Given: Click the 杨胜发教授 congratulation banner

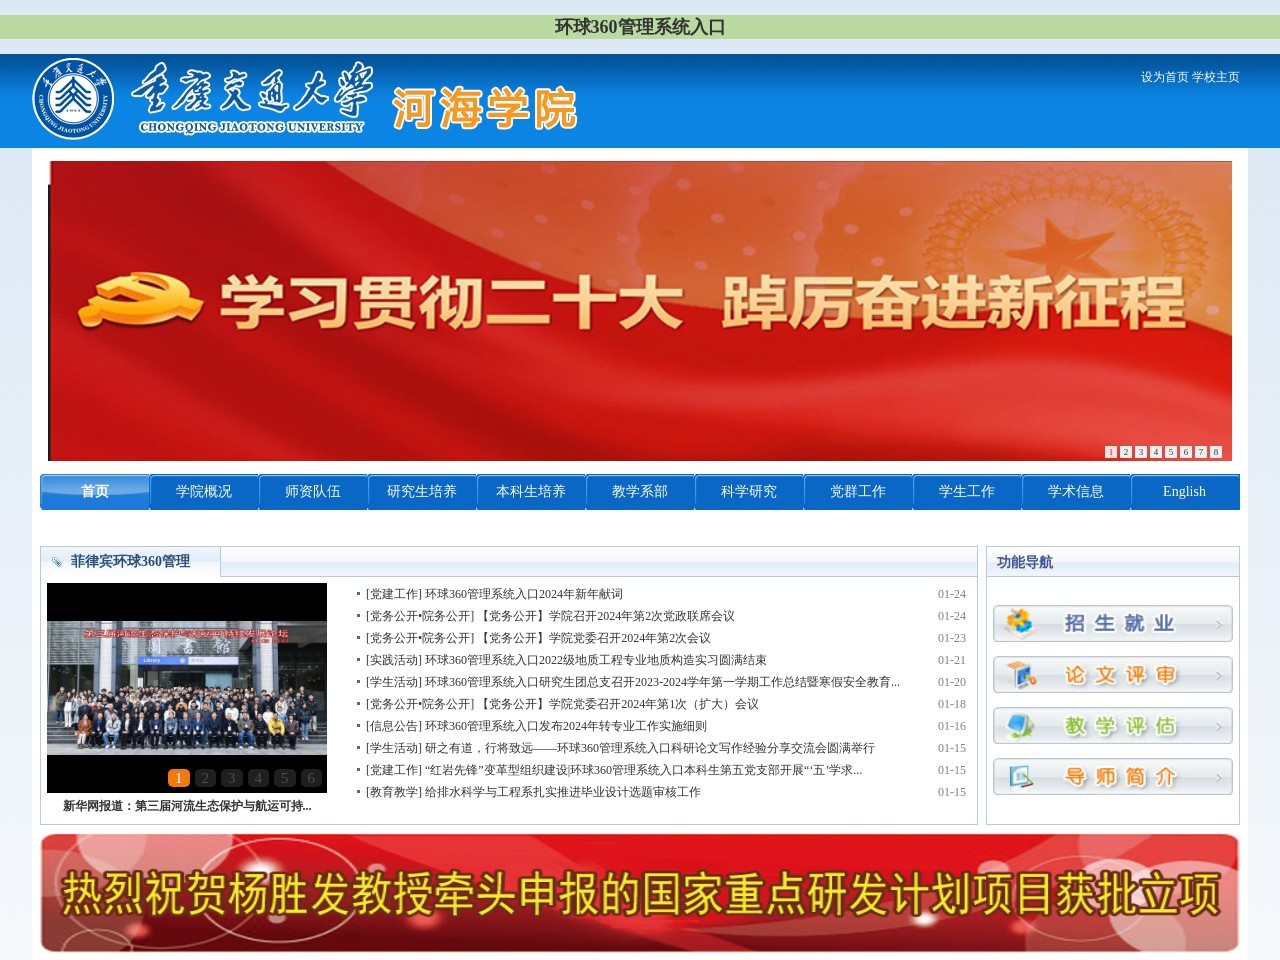Looking at the screenshot, I should 640,893.
